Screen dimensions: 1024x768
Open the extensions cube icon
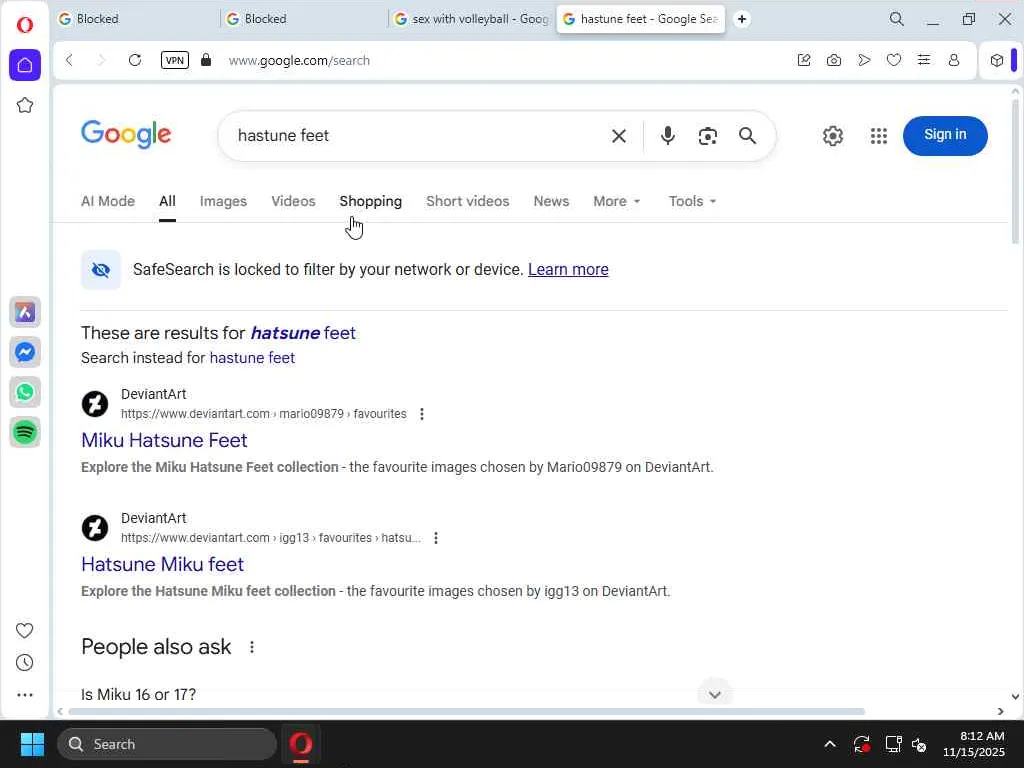(x=997, y=60)
